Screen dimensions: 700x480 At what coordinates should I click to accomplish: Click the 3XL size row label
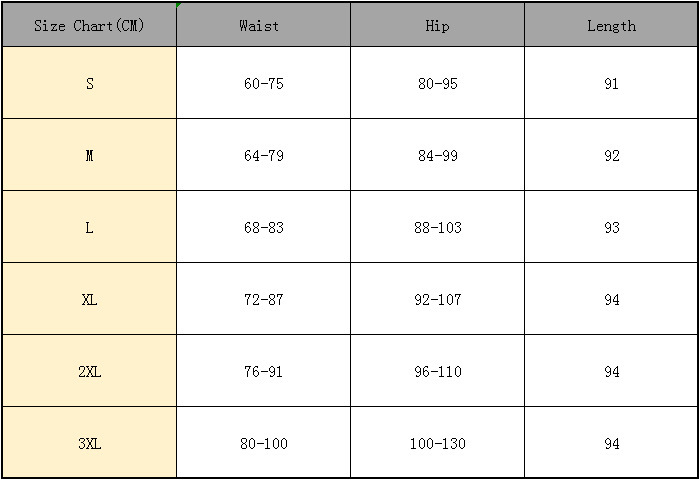click(x=89, y=444)
